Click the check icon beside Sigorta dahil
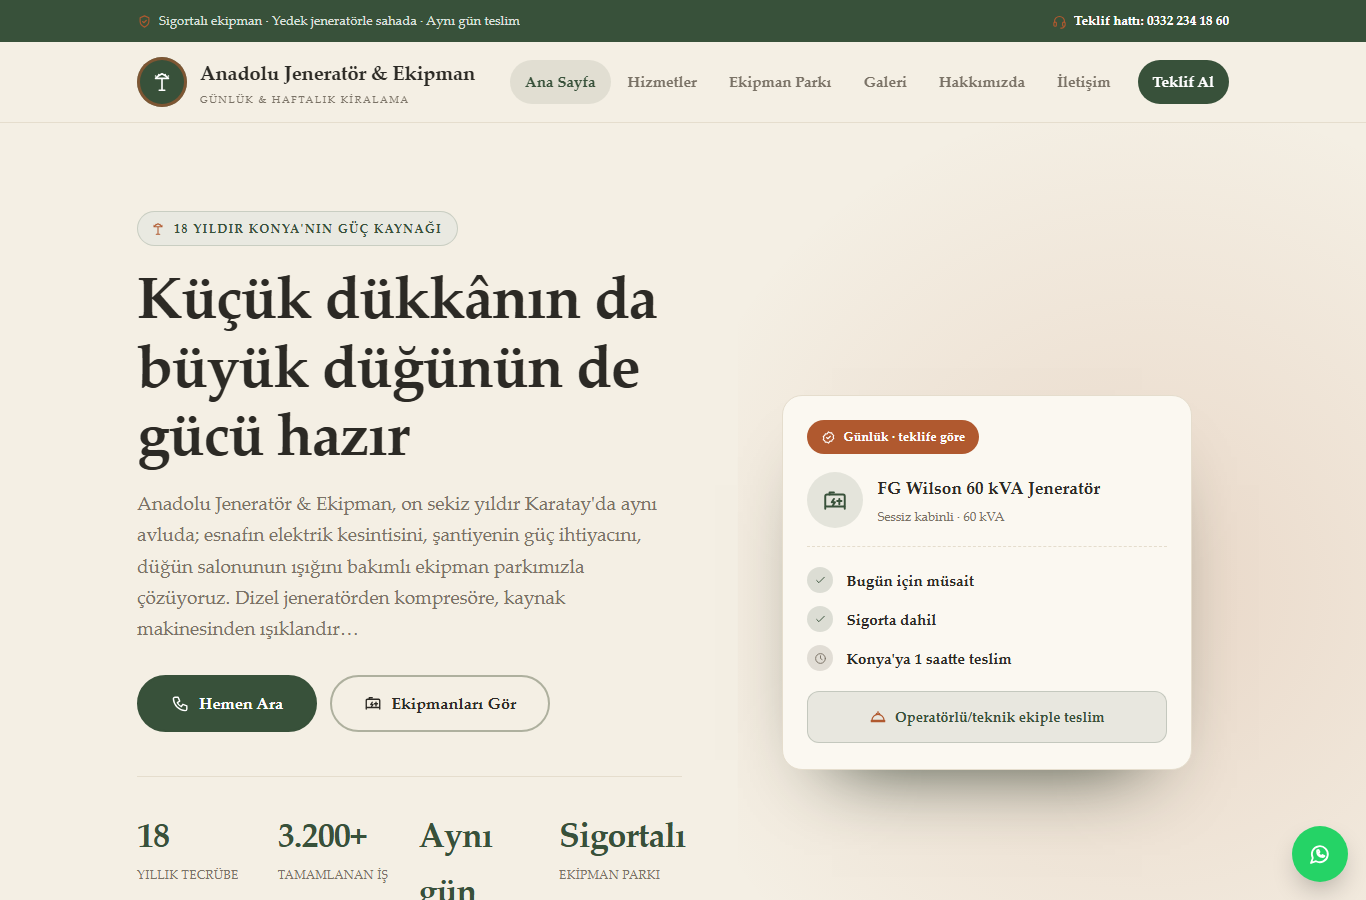 coord(820,619)
